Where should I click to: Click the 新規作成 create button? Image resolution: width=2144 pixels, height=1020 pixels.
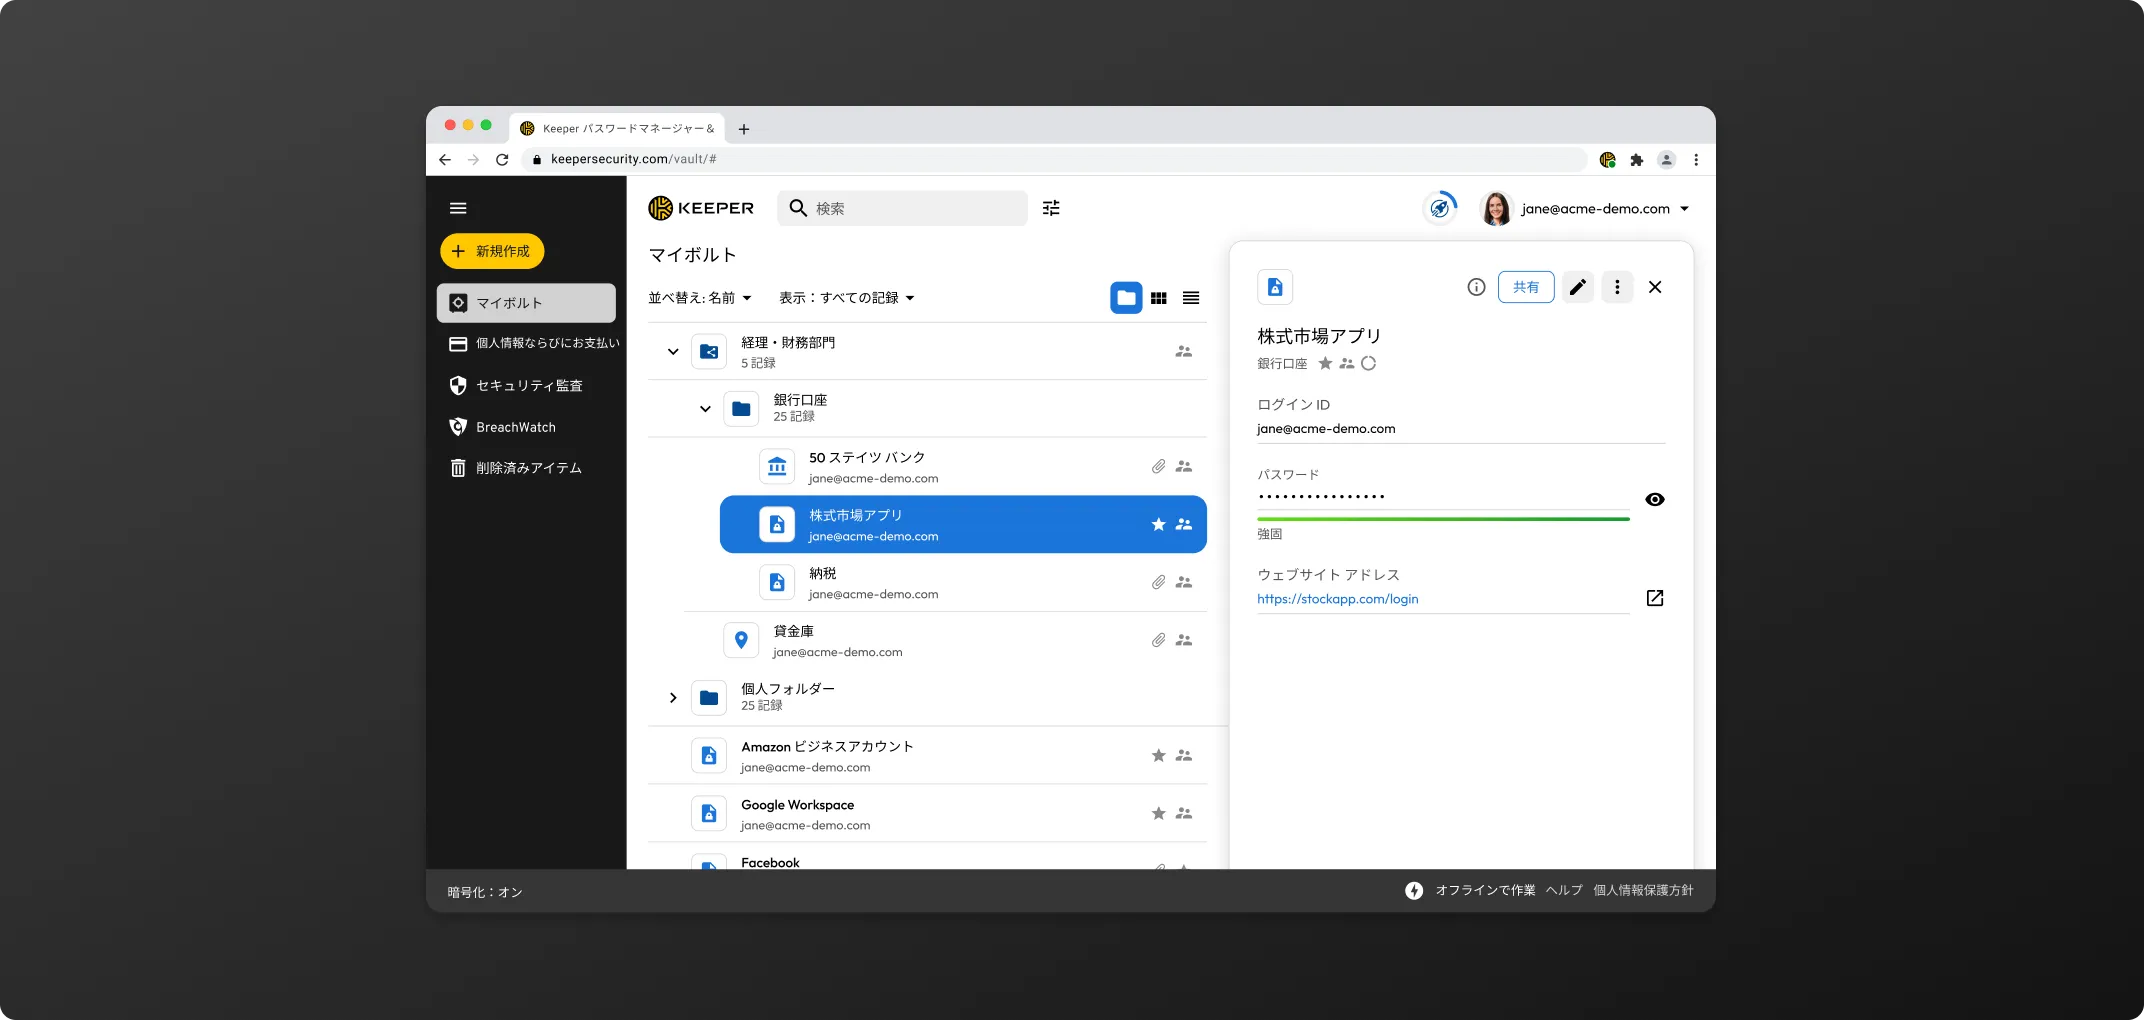point(492,251)
